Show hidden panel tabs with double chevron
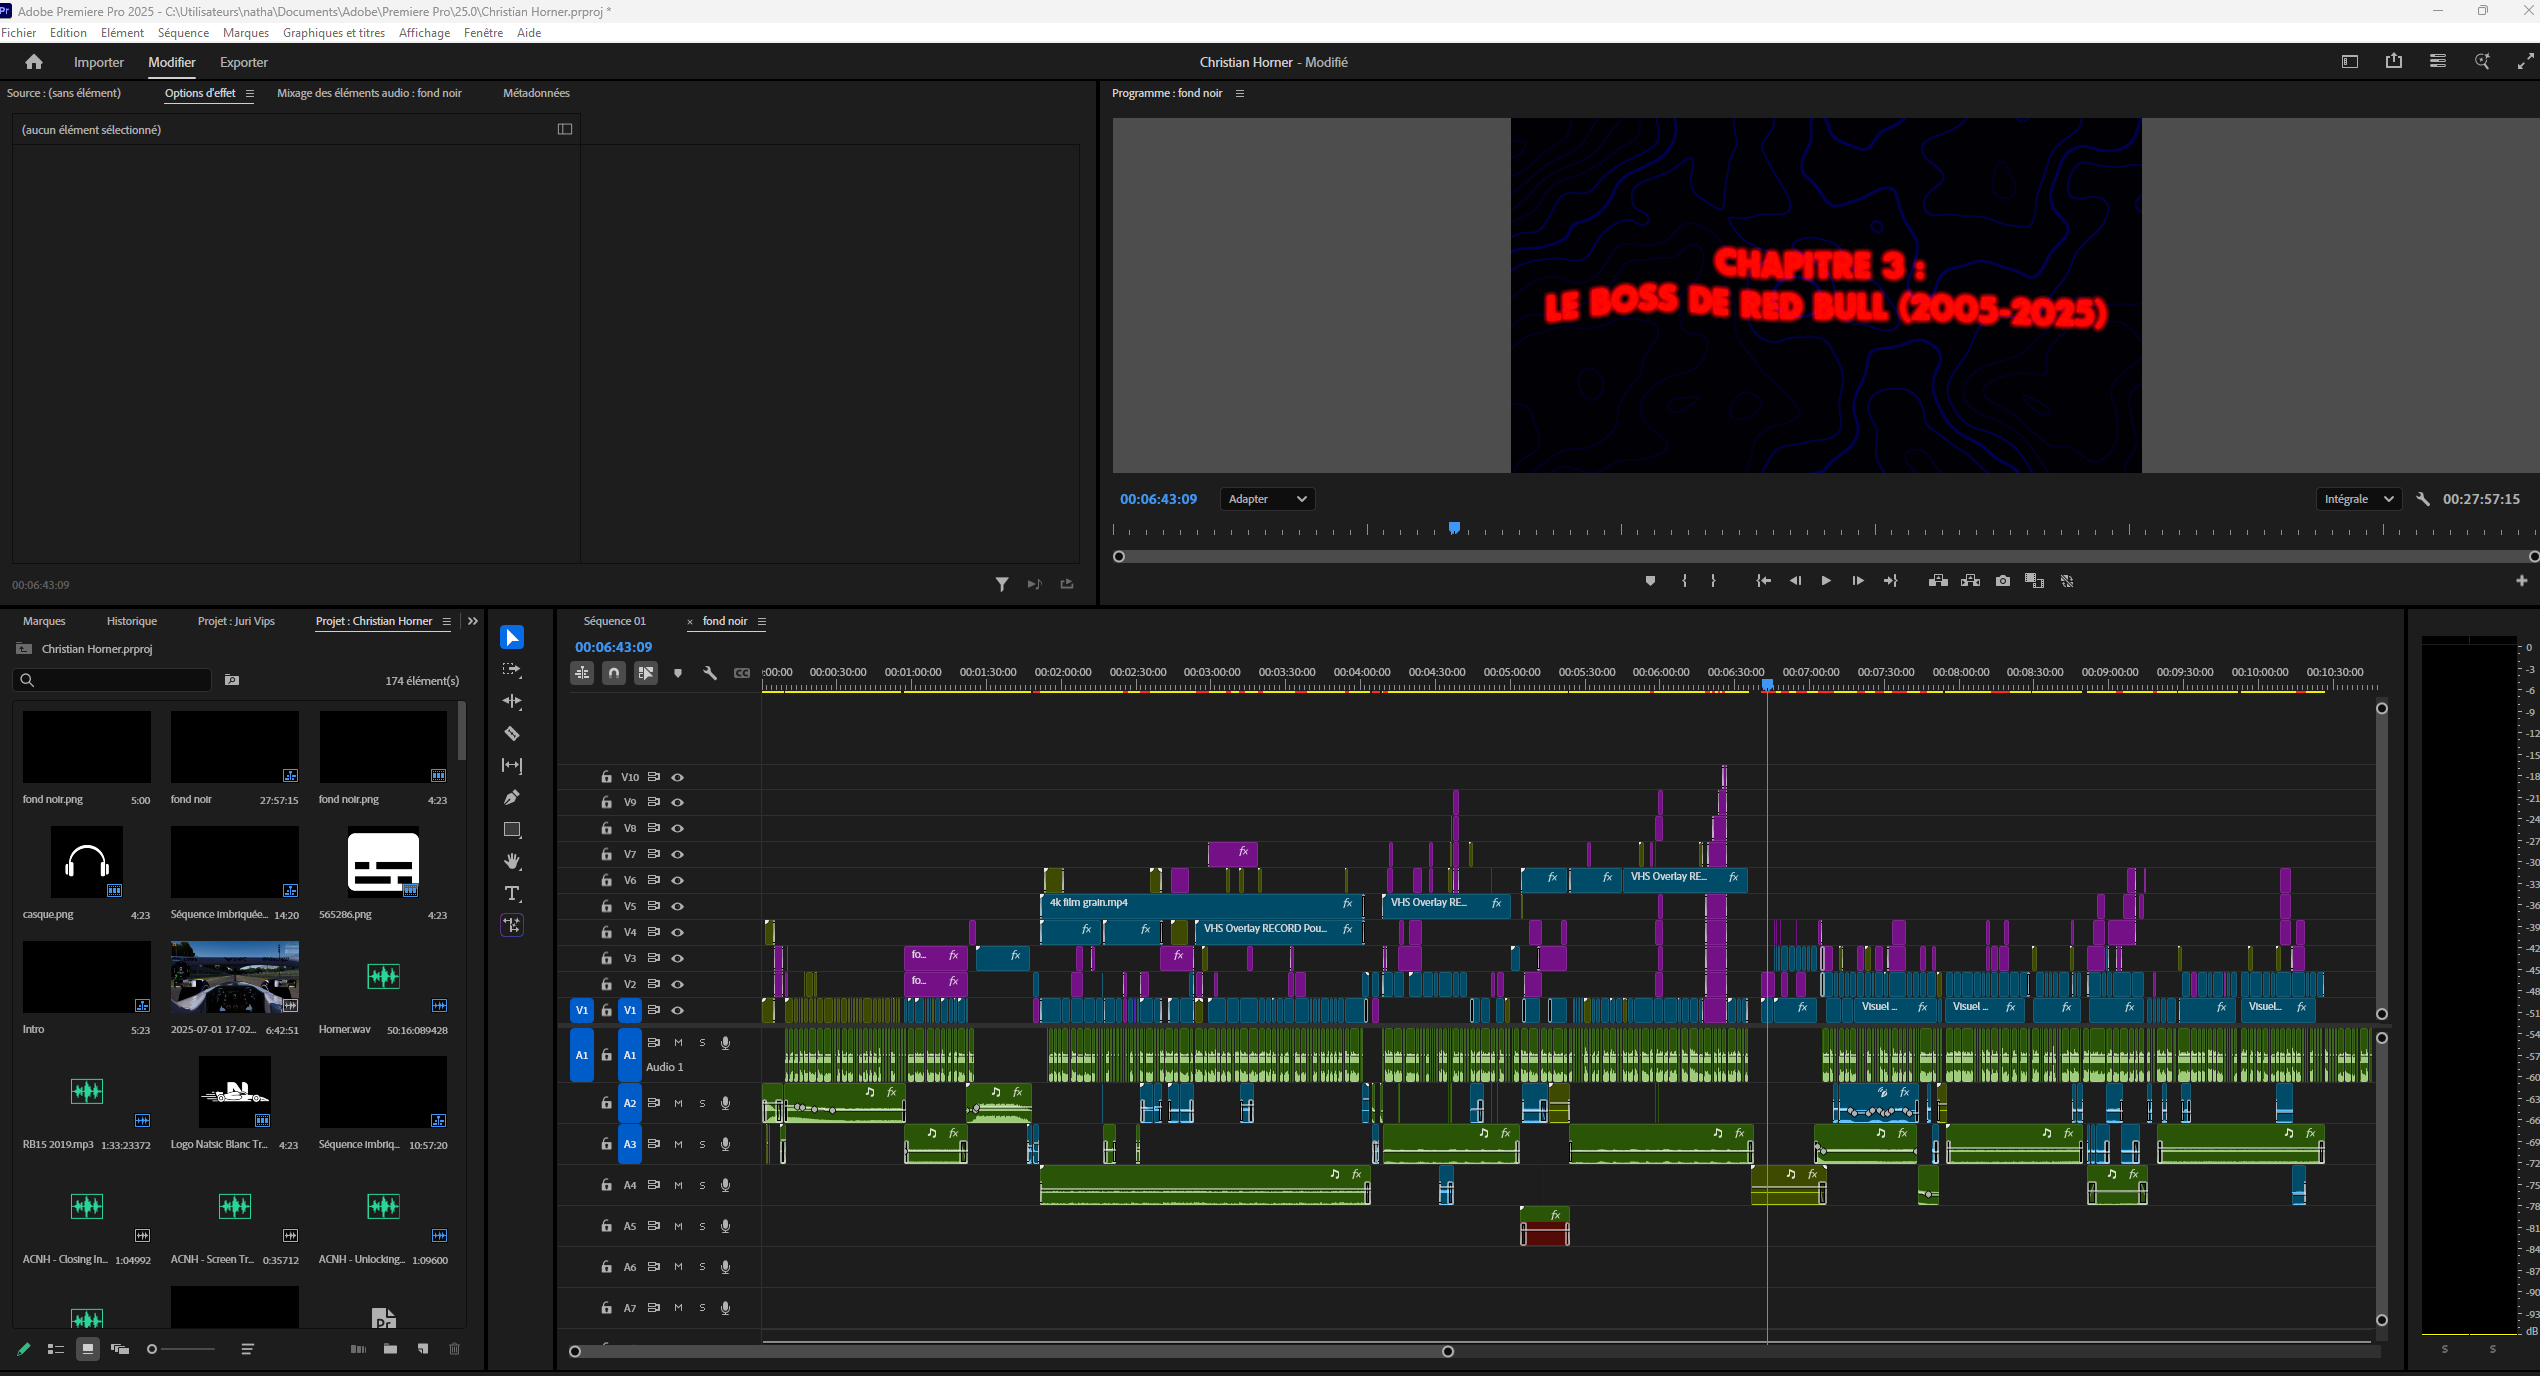The image size is (2540, 1376). point(473,621)
